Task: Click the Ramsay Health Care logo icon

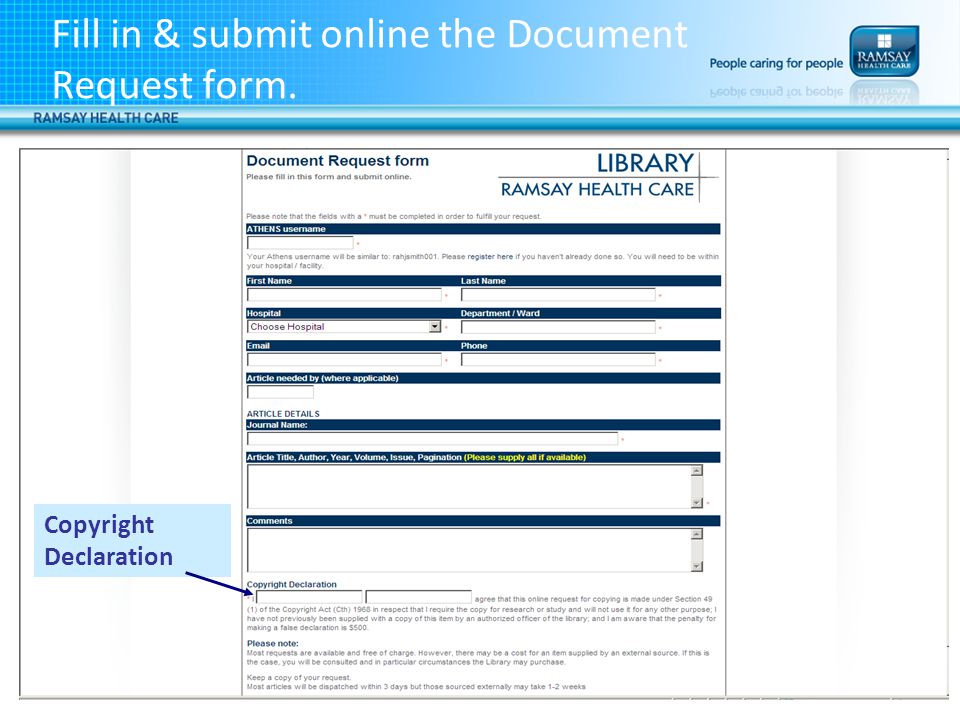Action: click(884, 51)
